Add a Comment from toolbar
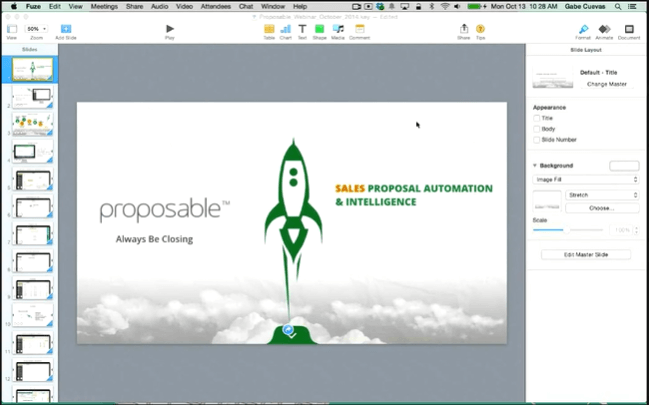The width and height of the screenshot is (649, 405). [x=360, y=29]
